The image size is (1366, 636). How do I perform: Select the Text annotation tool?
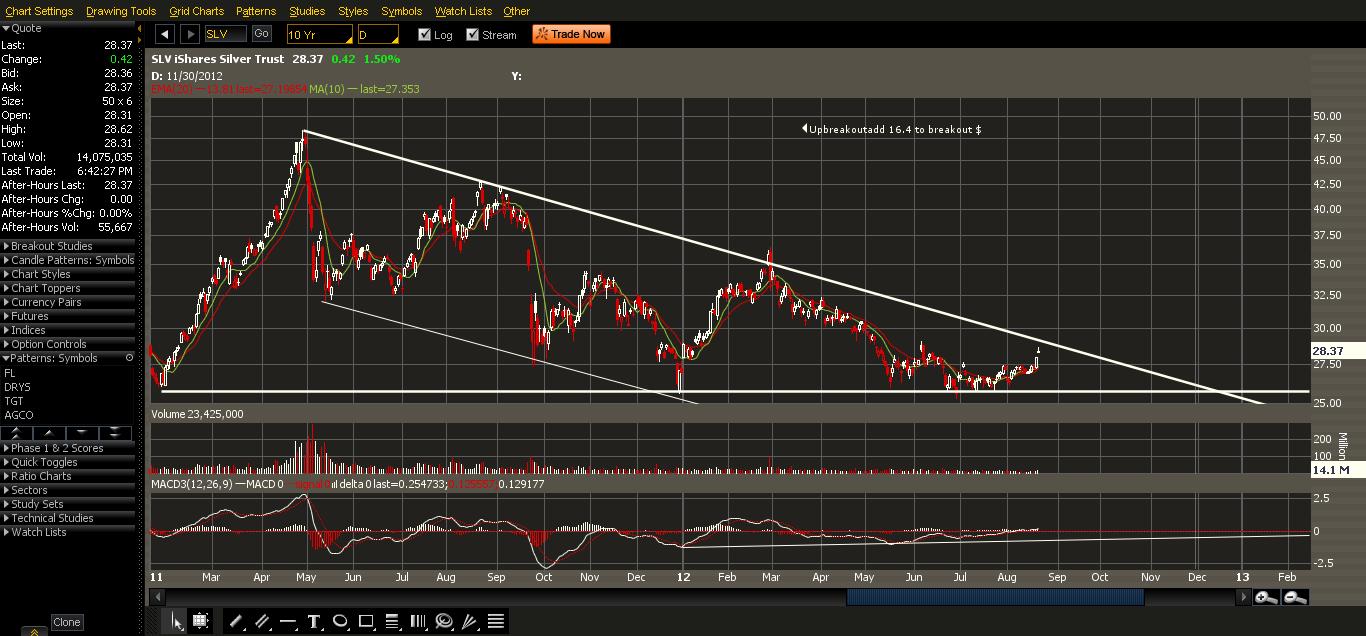point(314,621)
